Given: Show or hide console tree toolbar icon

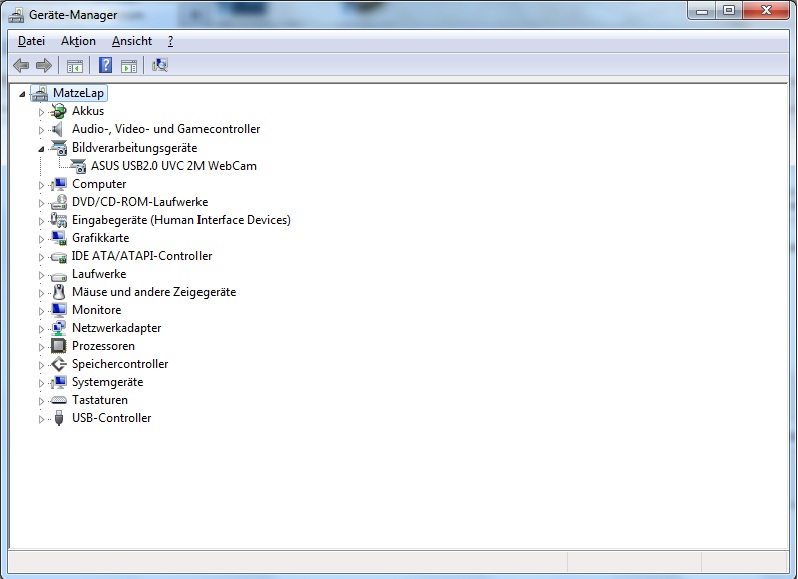Looking at the screenshot, I should (74, 66).
